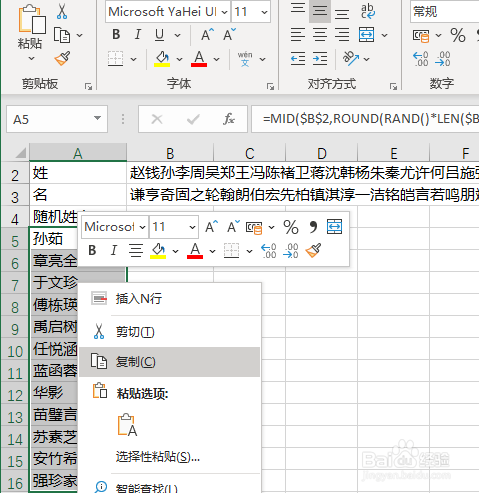Screen dimensions: 479x493
Task: Click the text orientation icon in ribbon
Action: point(351,58)
